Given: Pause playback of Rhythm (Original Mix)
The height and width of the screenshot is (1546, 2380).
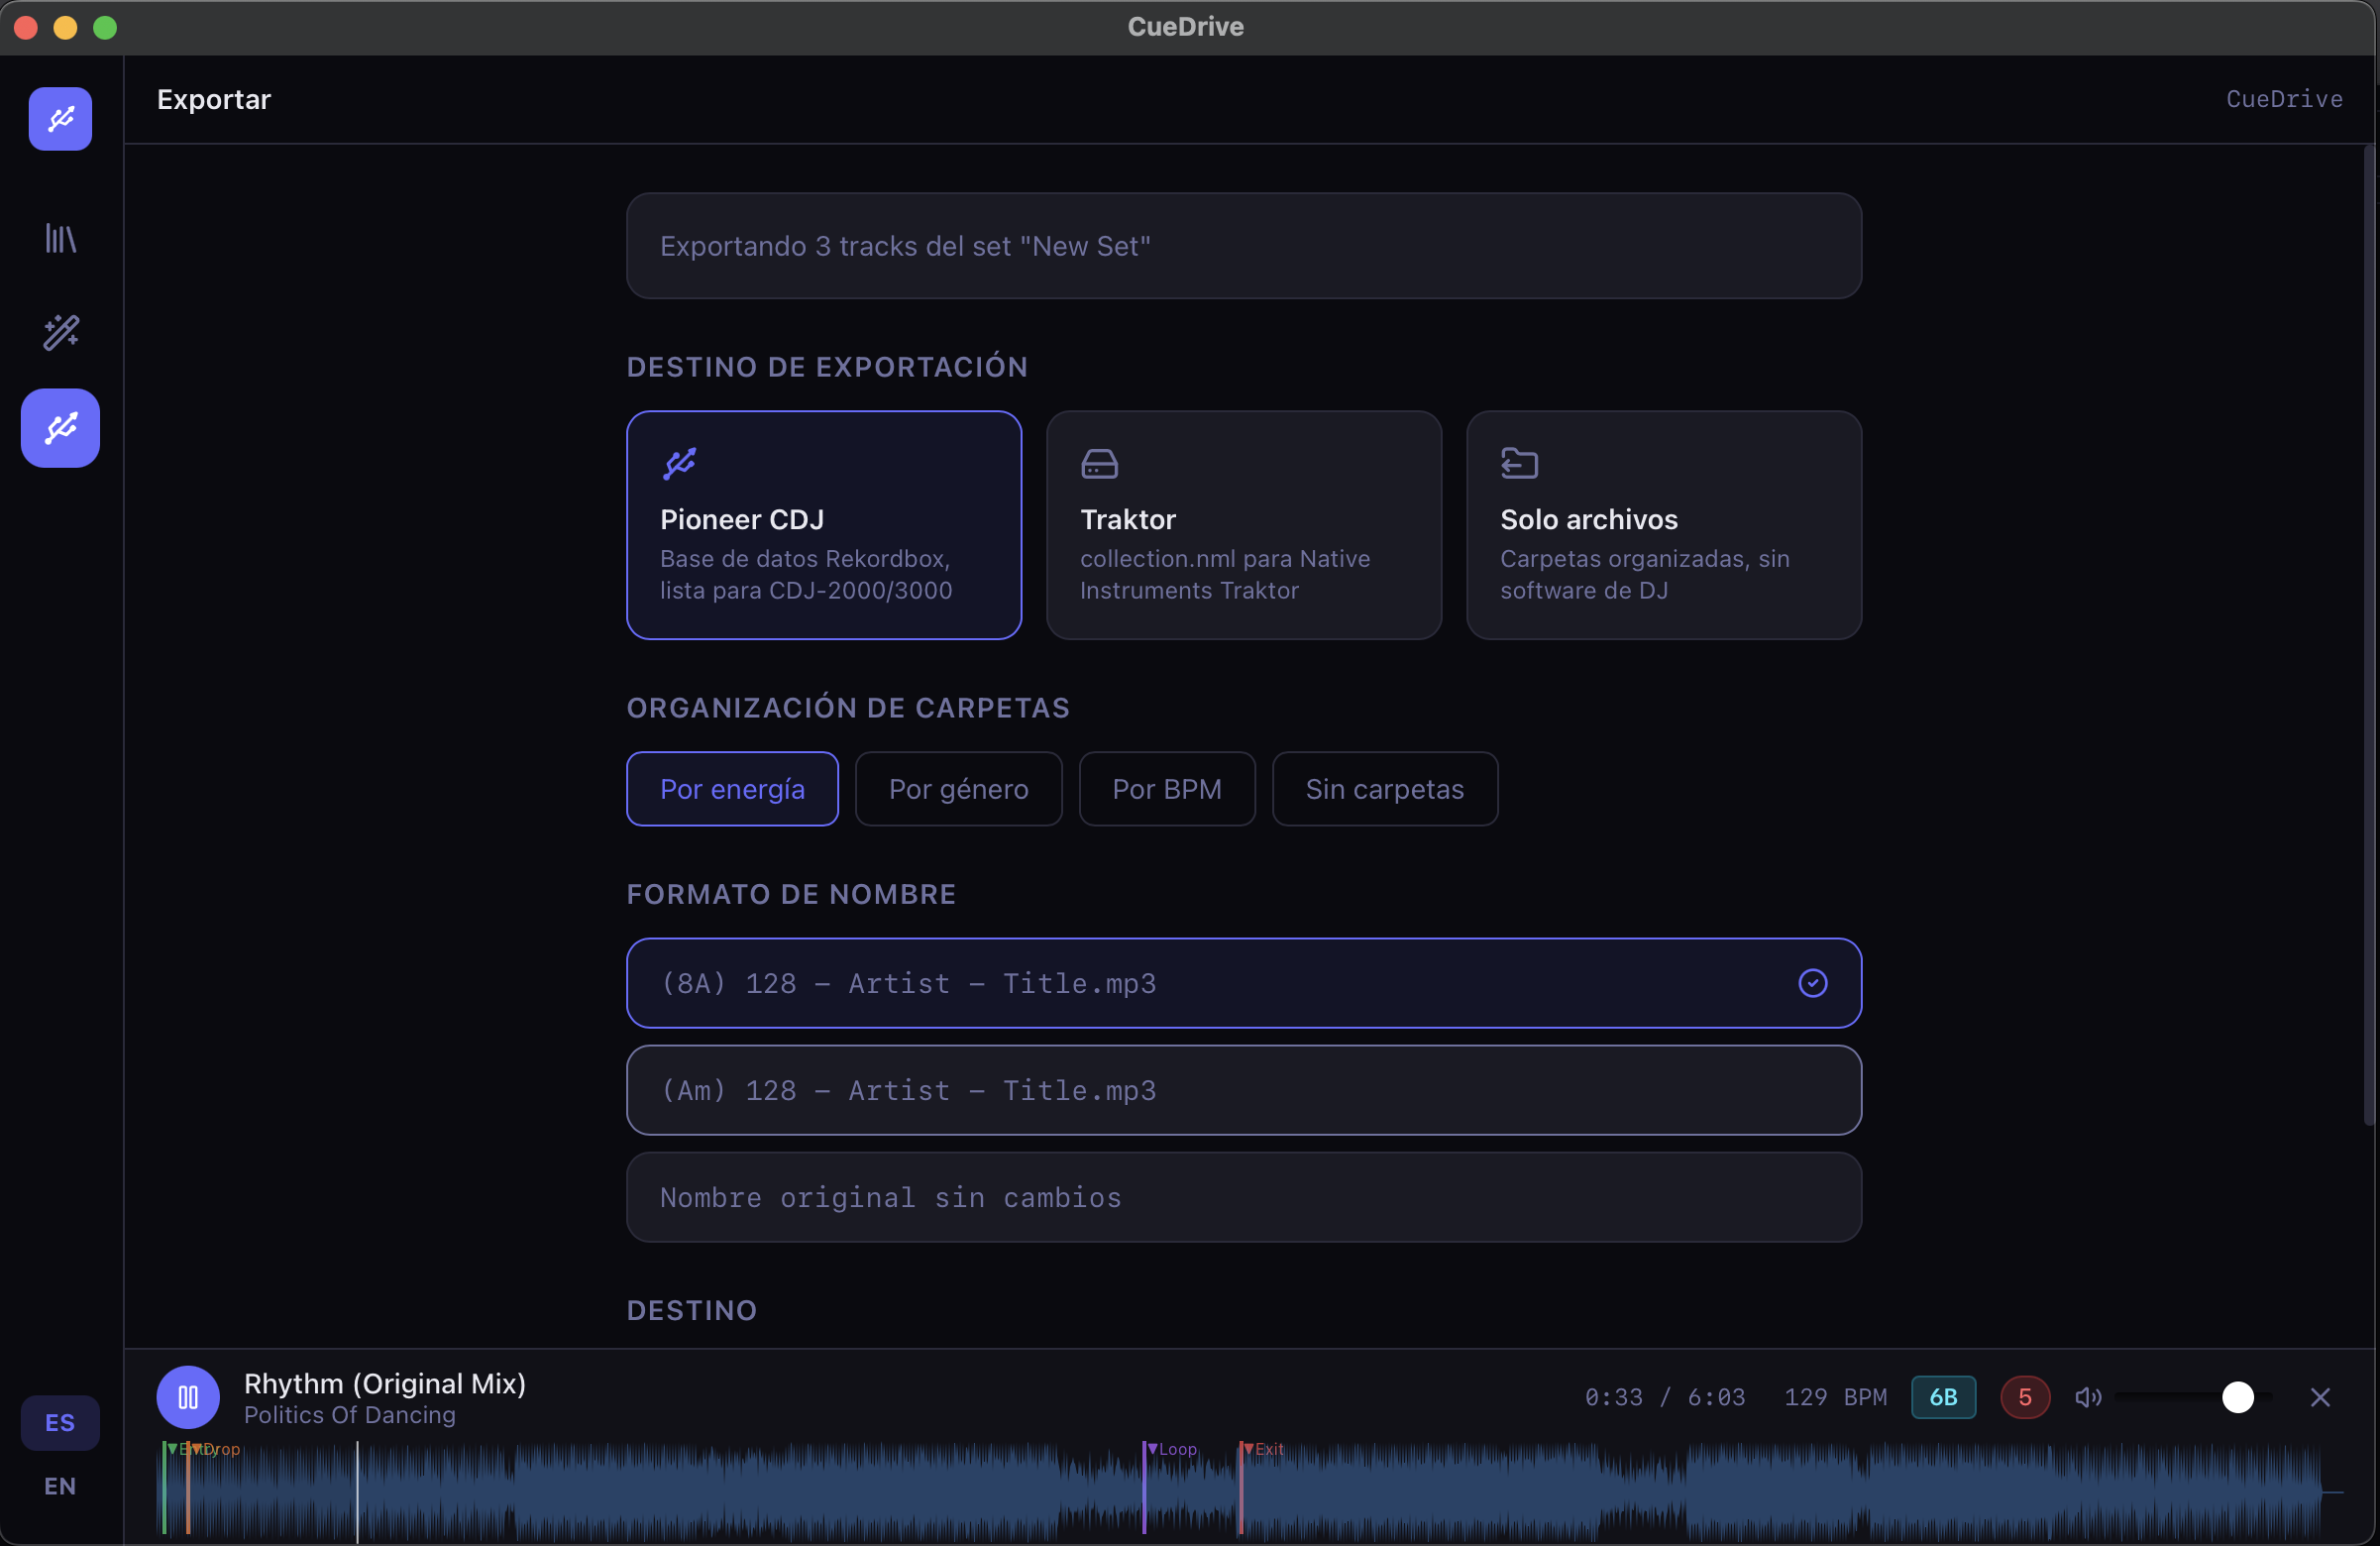Looking at the screenshot, I should (x=188, y=1397).
